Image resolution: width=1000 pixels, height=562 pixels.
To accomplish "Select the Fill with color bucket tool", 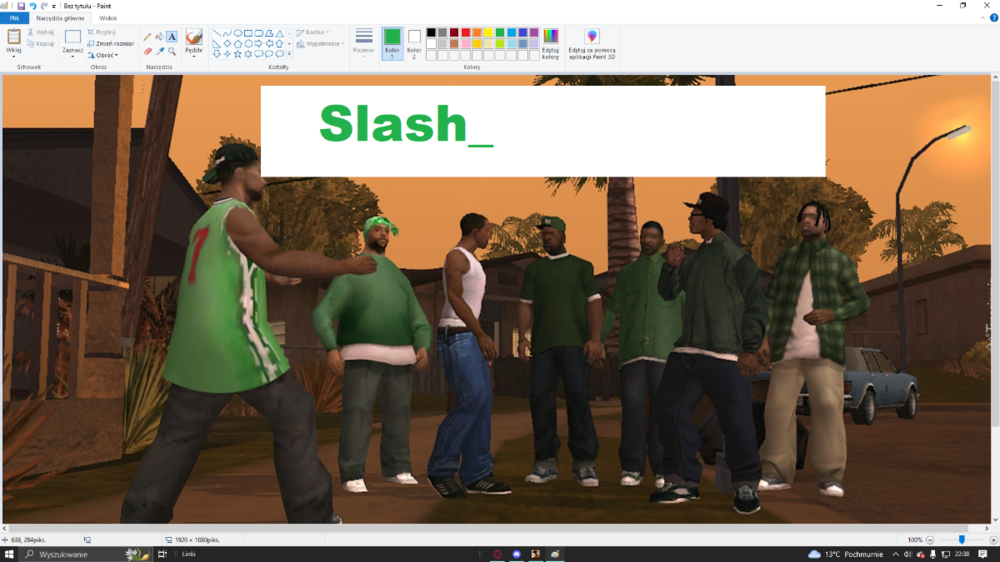I will (x=159, y=37).
